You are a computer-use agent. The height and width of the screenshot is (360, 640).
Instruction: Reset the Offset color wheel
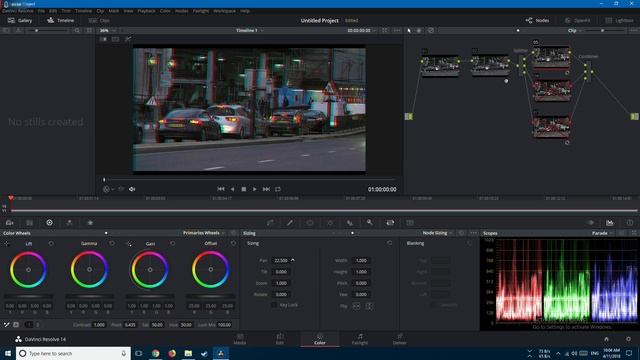coord(233,243)
